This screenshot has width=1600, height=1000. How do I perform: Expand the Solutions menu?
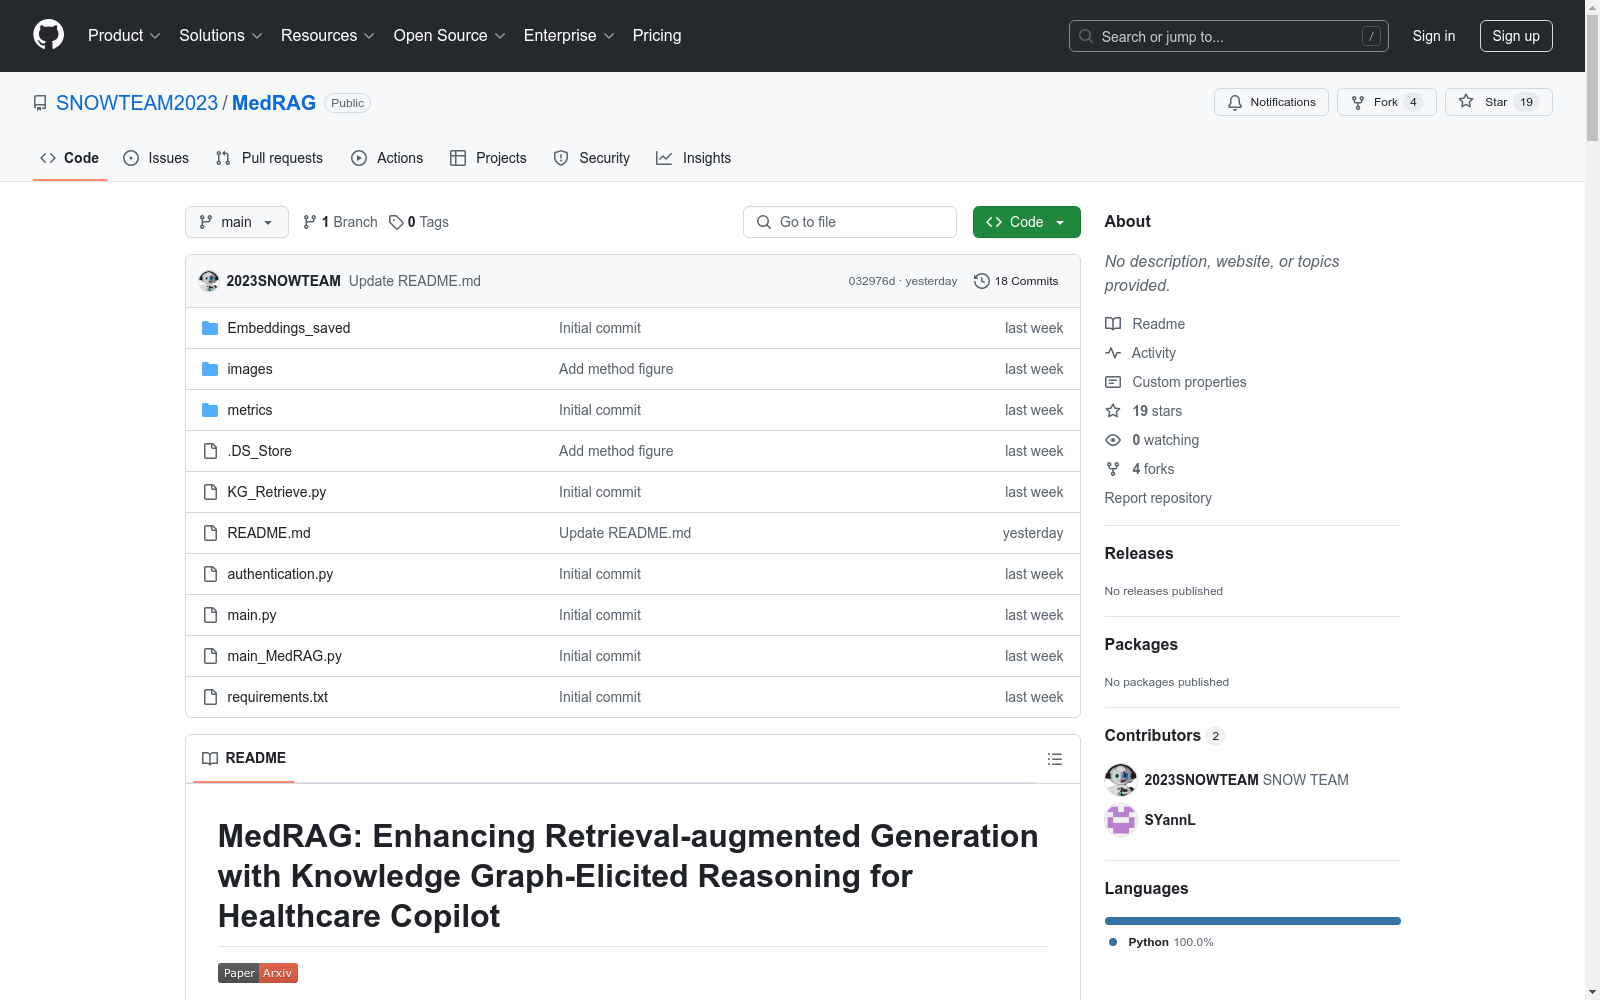coord(221,35)
